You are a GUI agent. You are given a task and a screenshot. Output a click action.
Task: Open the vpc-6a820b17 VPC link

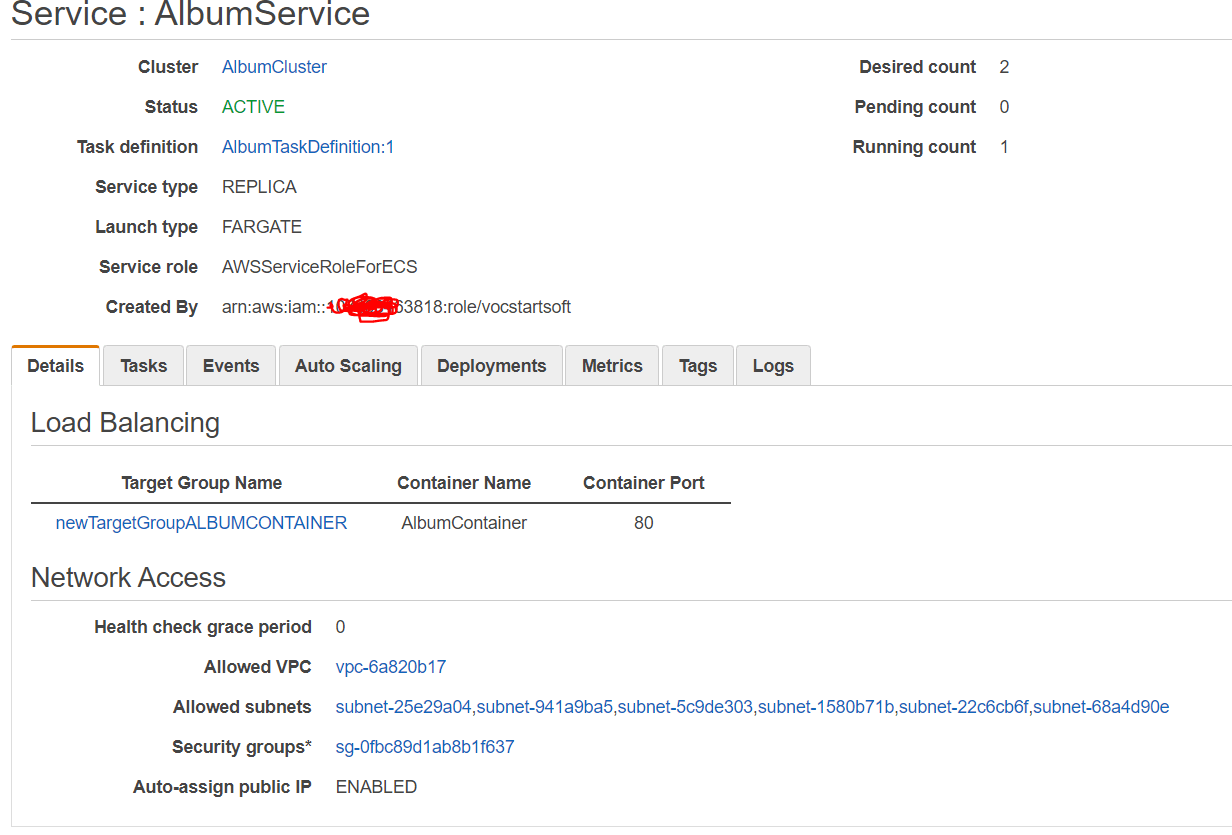(x=391, y=666)
